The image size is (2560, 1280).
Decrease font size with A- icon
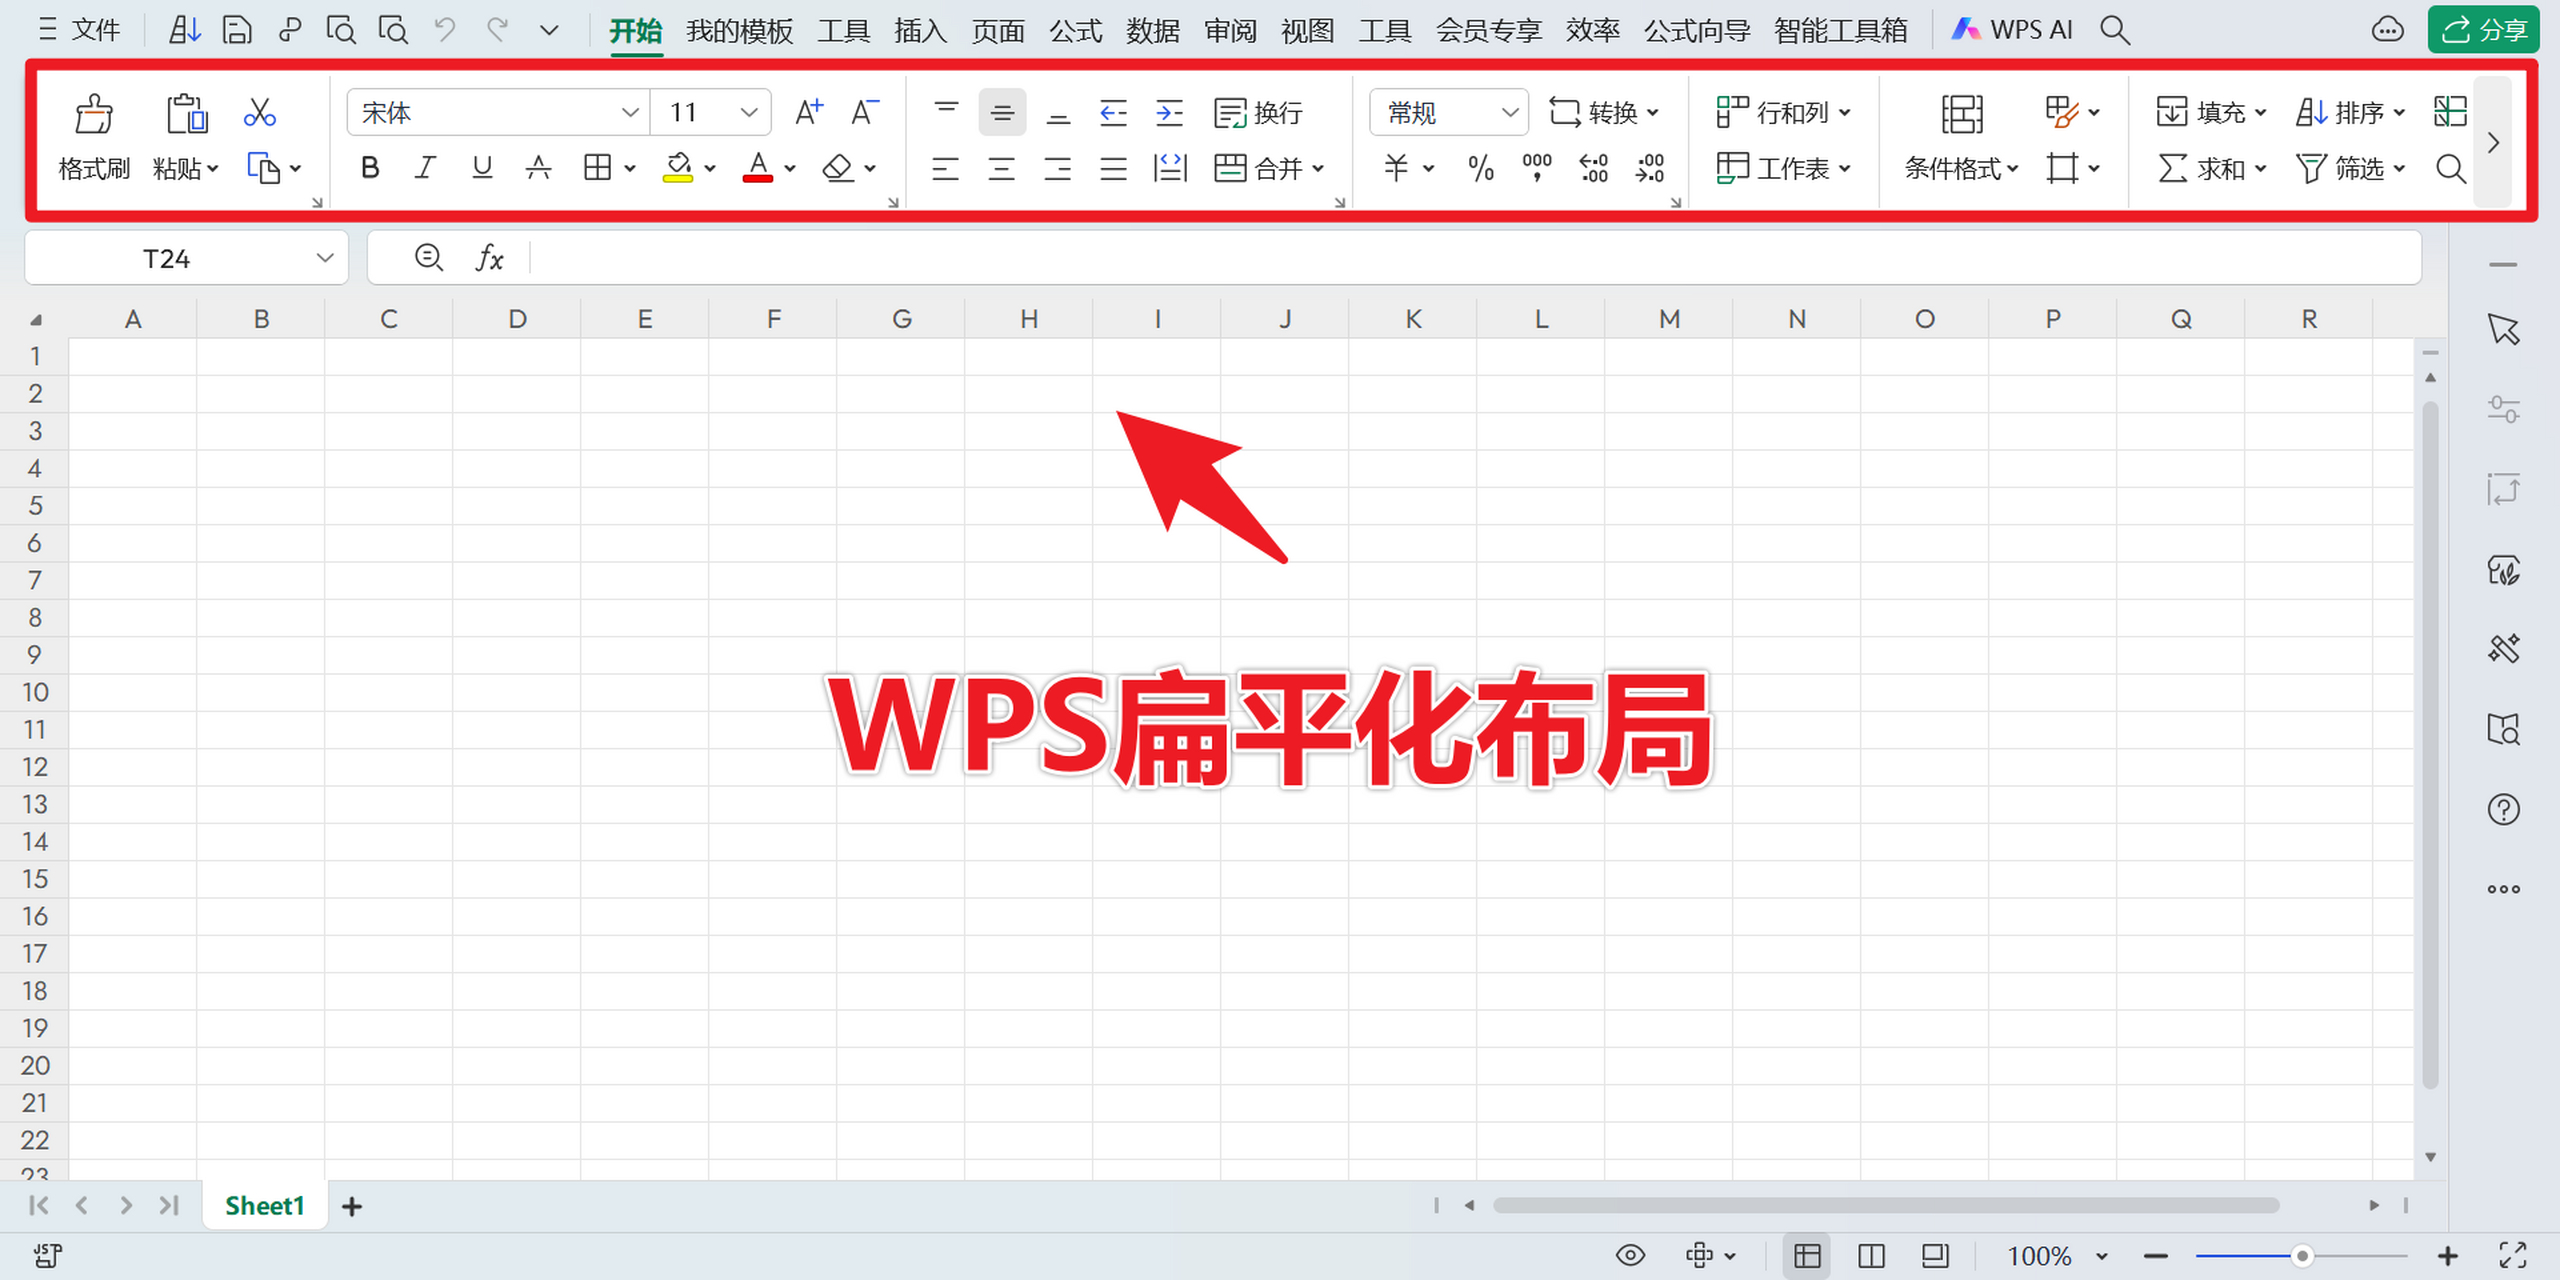coord(865,112)
